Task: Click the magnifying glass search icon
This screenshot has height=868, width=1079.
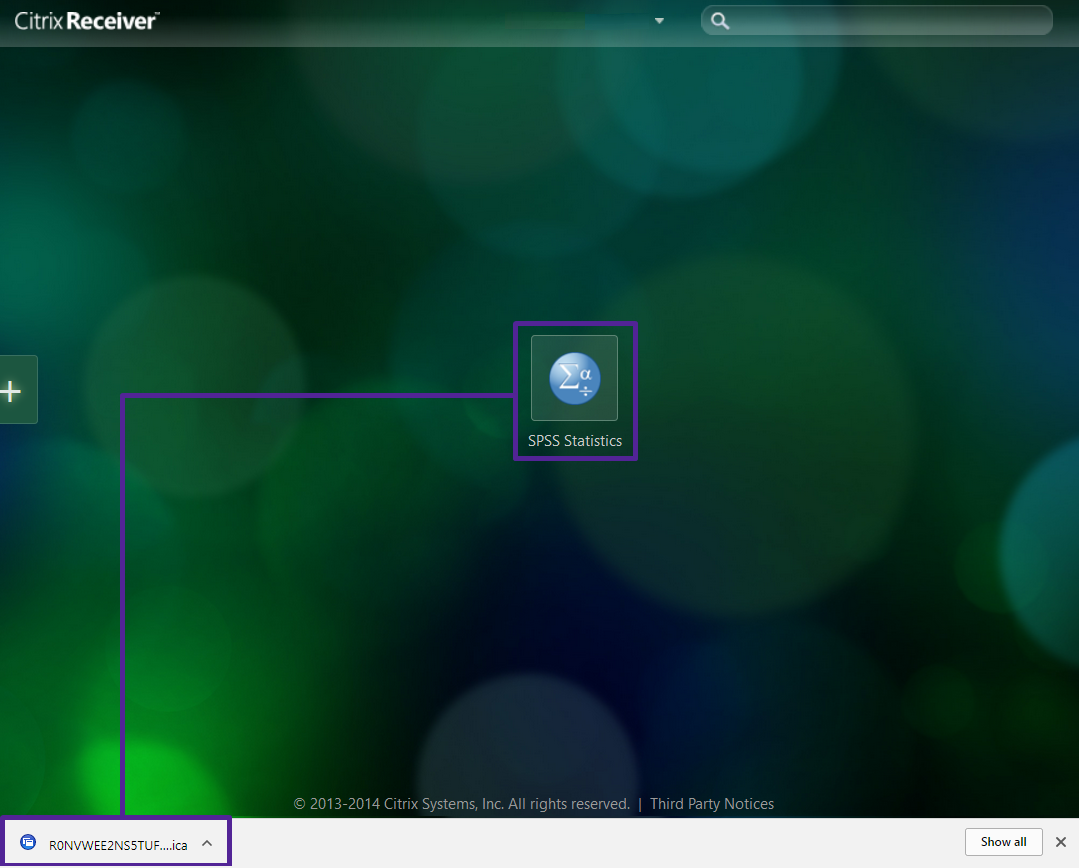Action: coord(720,21)
